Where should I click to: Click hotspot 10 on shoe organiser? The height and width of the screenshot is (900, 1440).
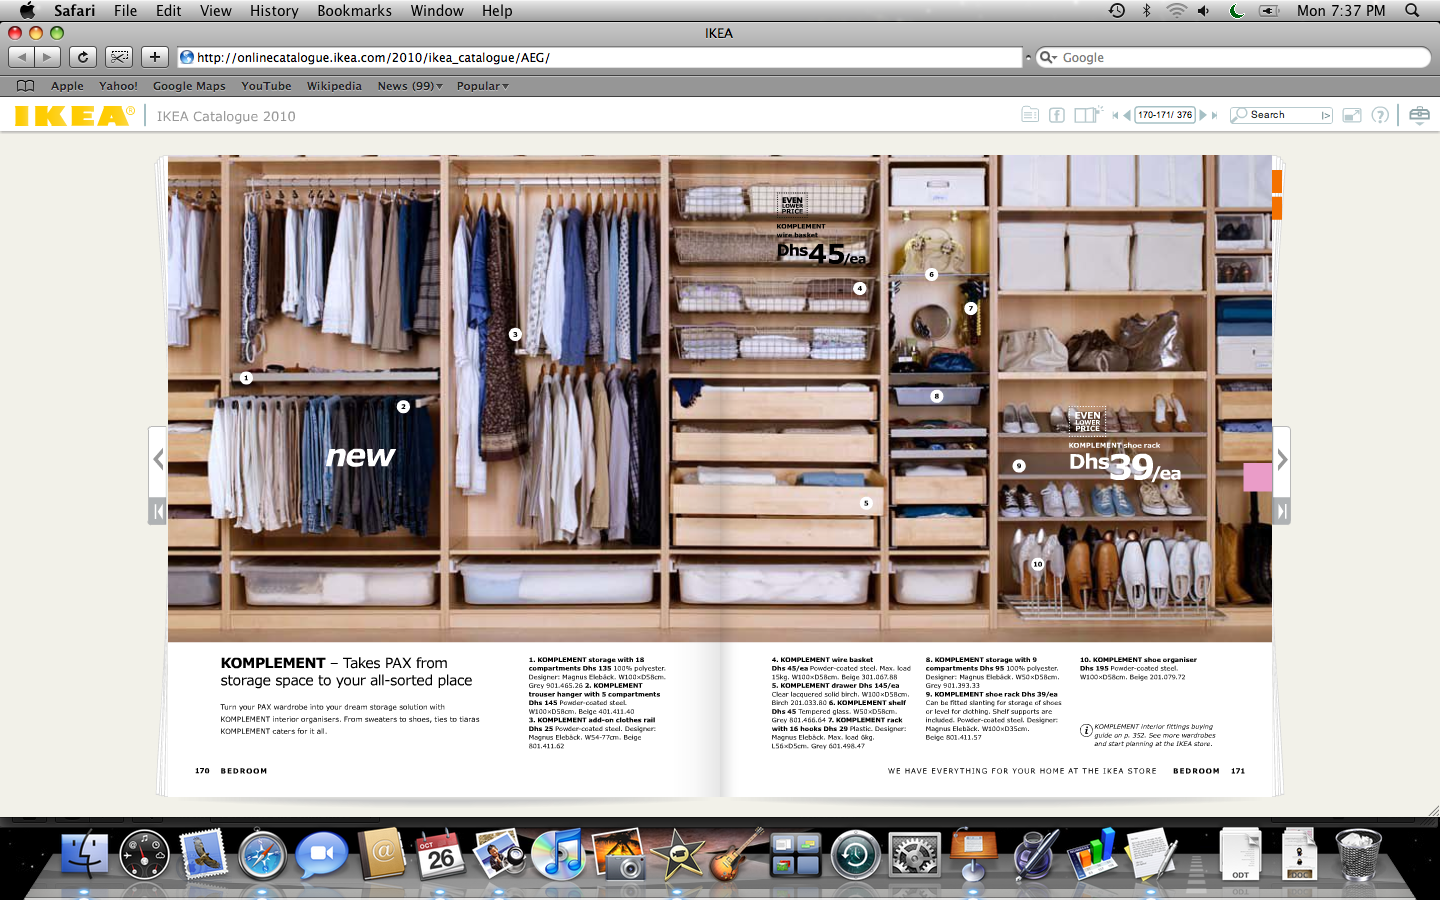[x=1038, y=564]
